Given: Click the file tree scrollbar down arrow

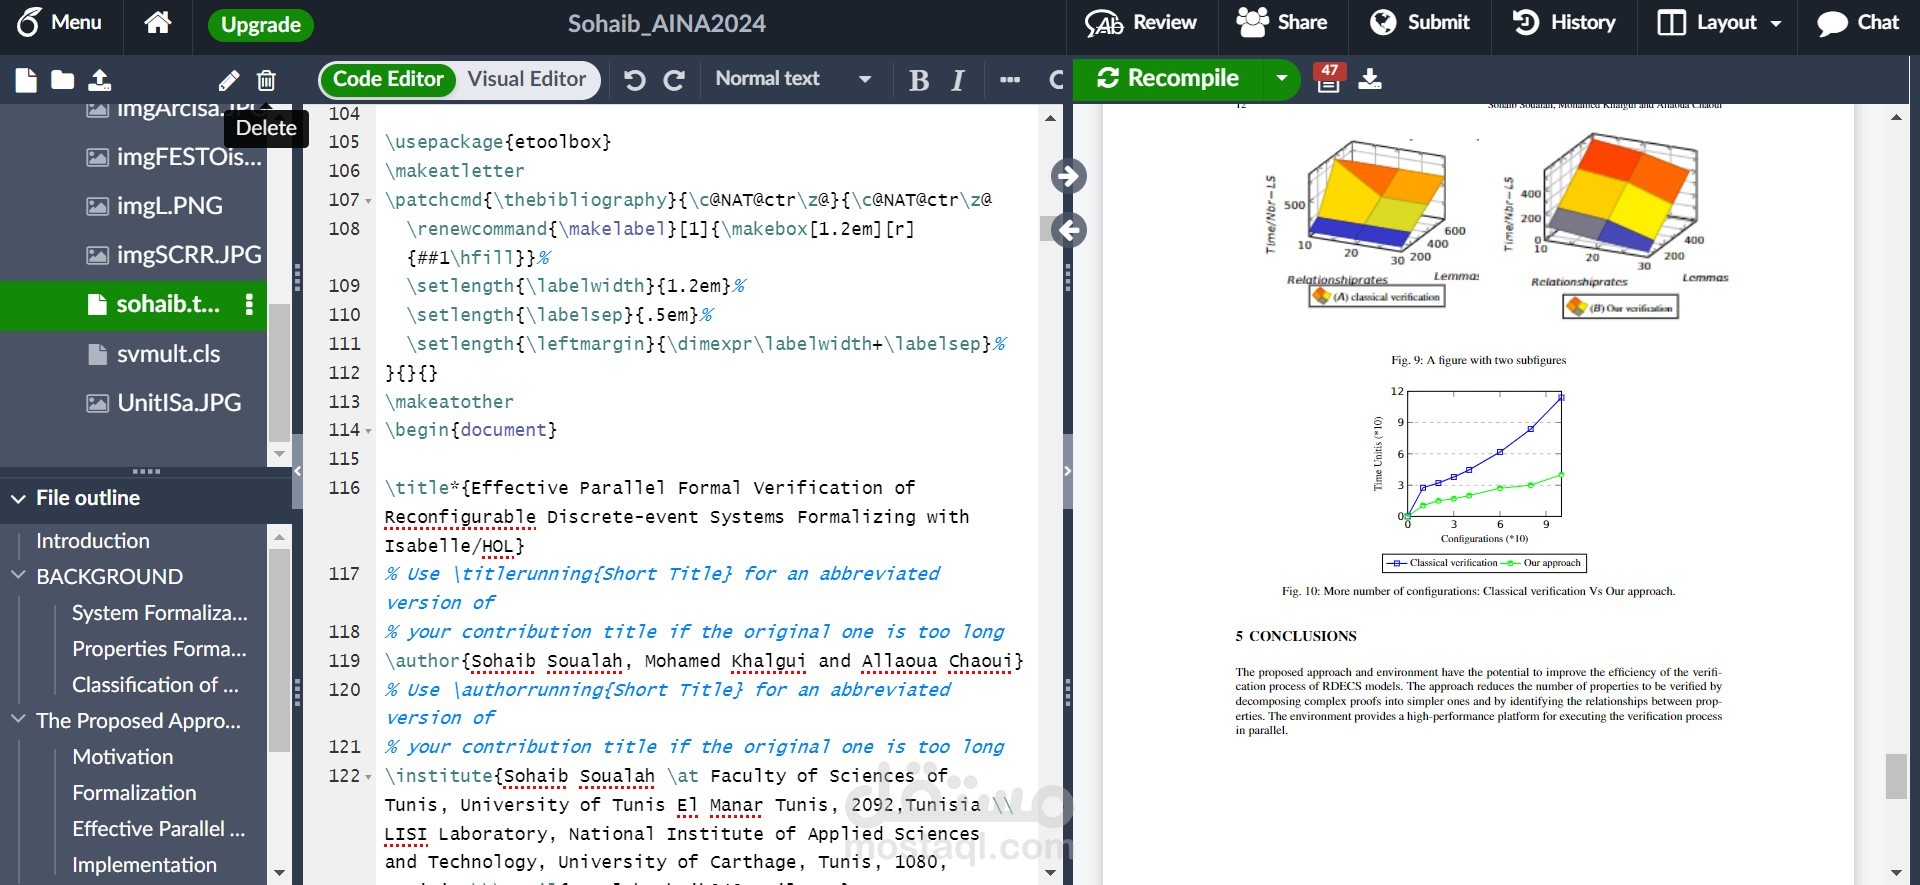Looking at the screenshot, I should (x=279, y=454).
